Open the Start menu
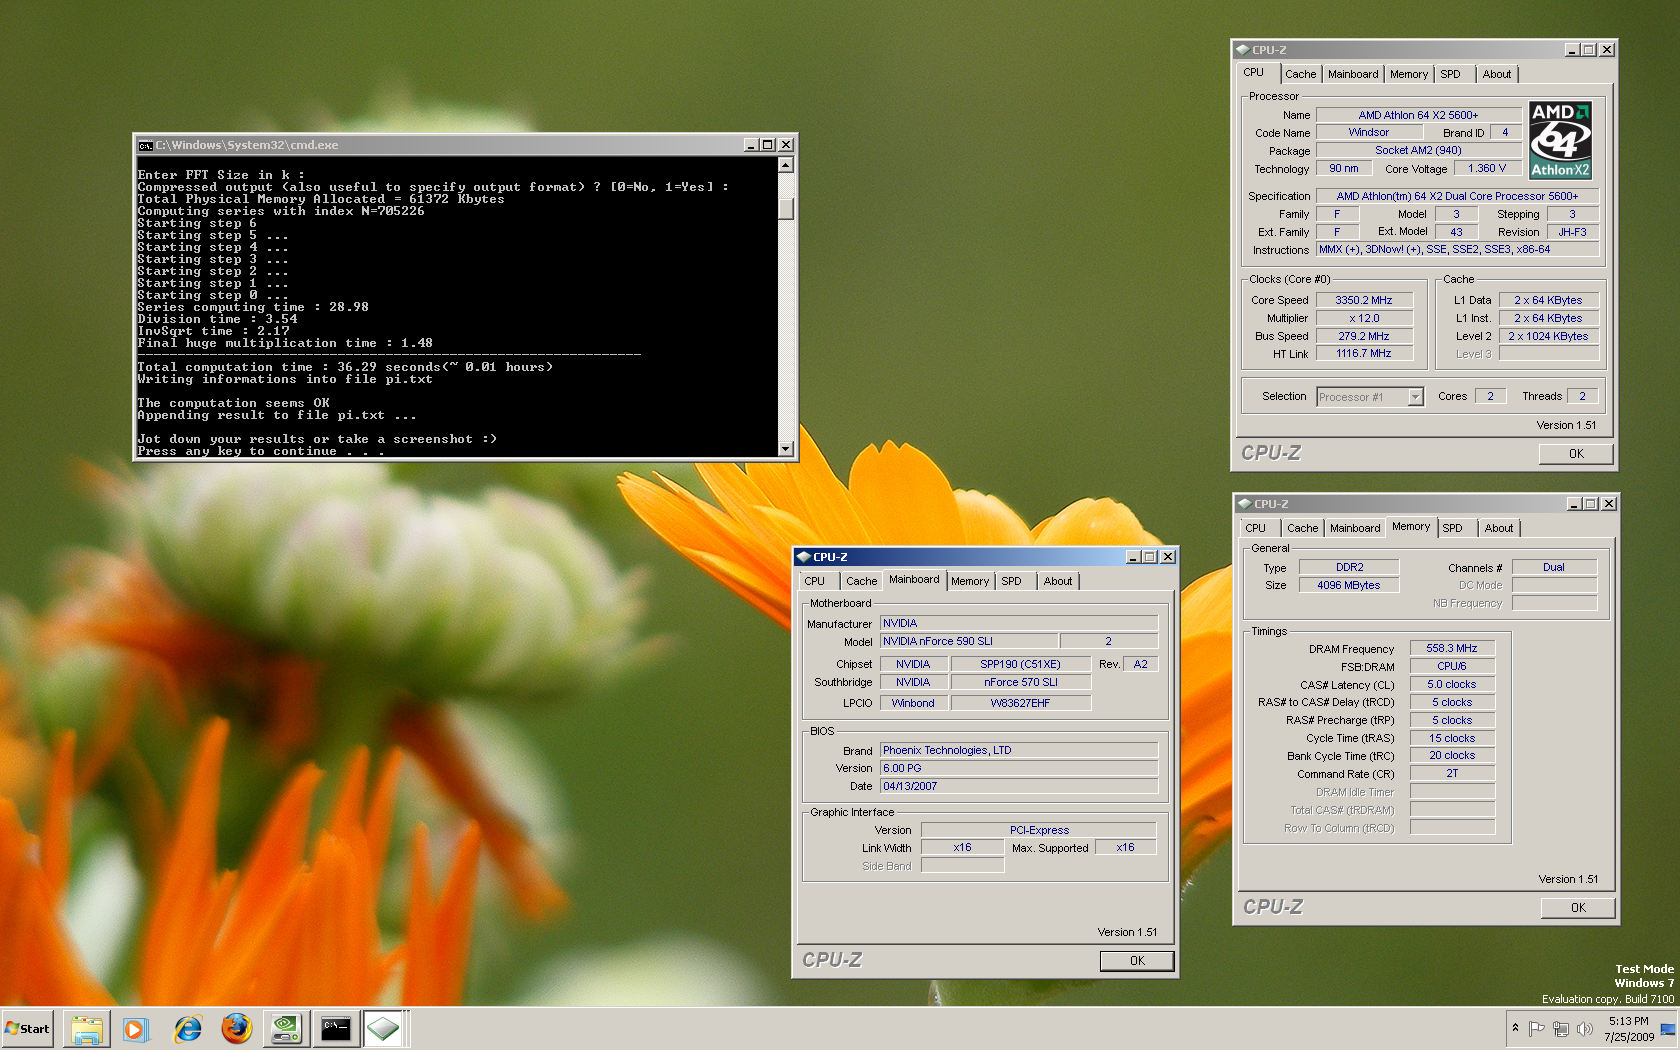1680x1050 pixels. (x=27, y=1028)
